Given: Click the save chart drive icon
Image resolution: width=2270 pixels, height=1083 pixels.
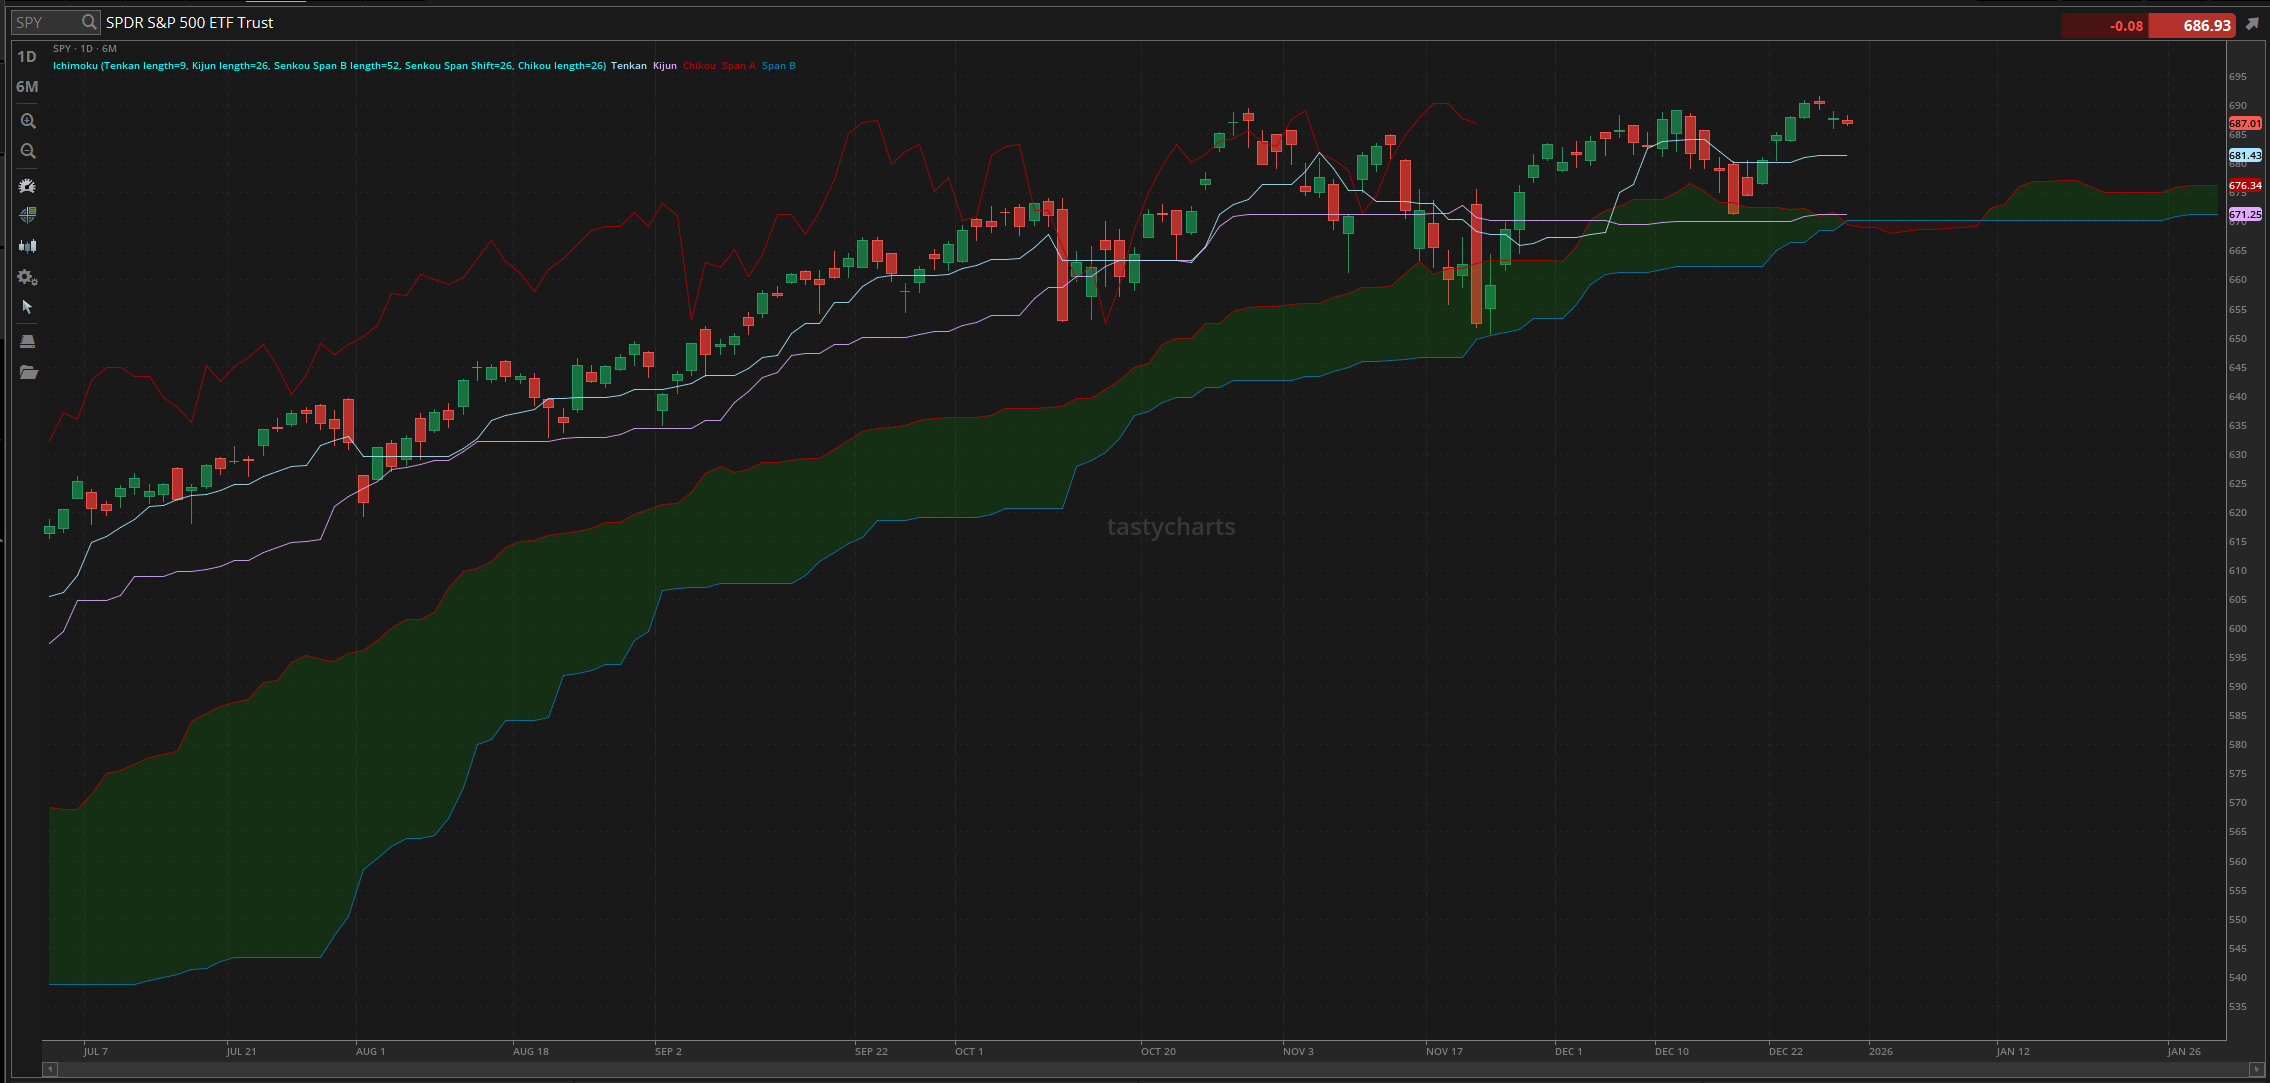Looking at the screenshot, I should pos(28,342).
